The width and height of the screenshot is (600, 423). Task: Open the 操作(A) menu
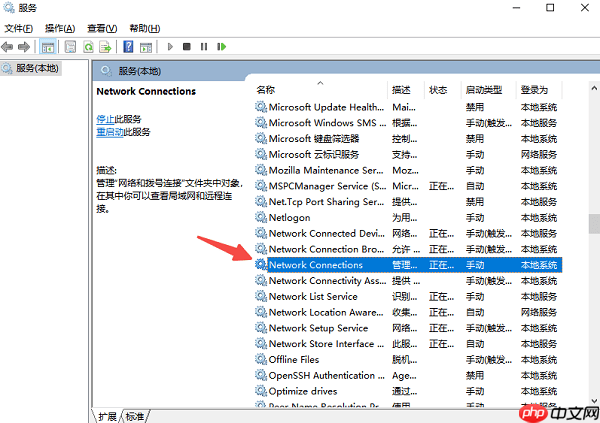point(60,28)
